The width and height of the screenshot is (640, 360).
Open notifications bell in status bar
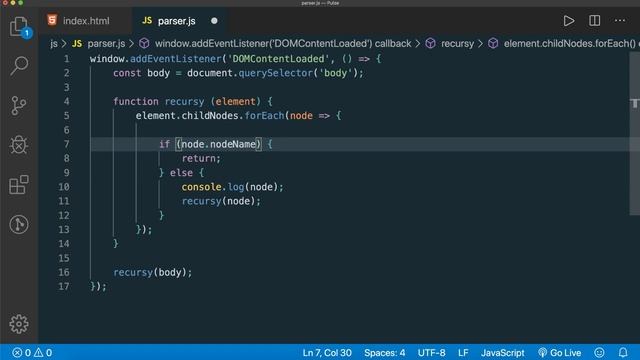[x=623, y=353]
